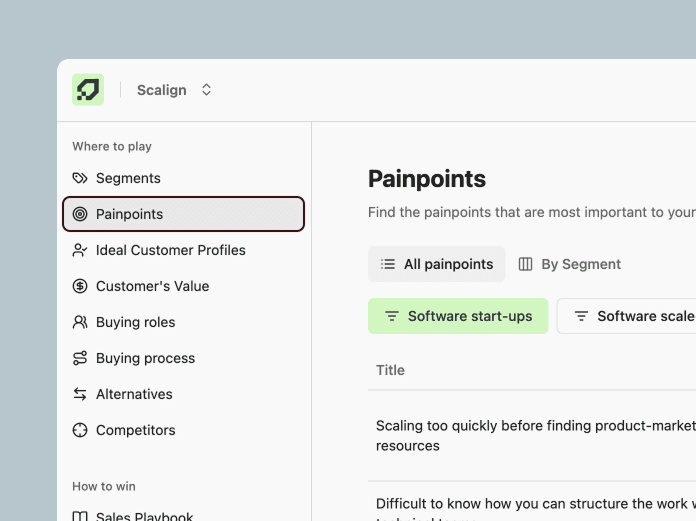Select Painpoints in the sidebar

183,214
